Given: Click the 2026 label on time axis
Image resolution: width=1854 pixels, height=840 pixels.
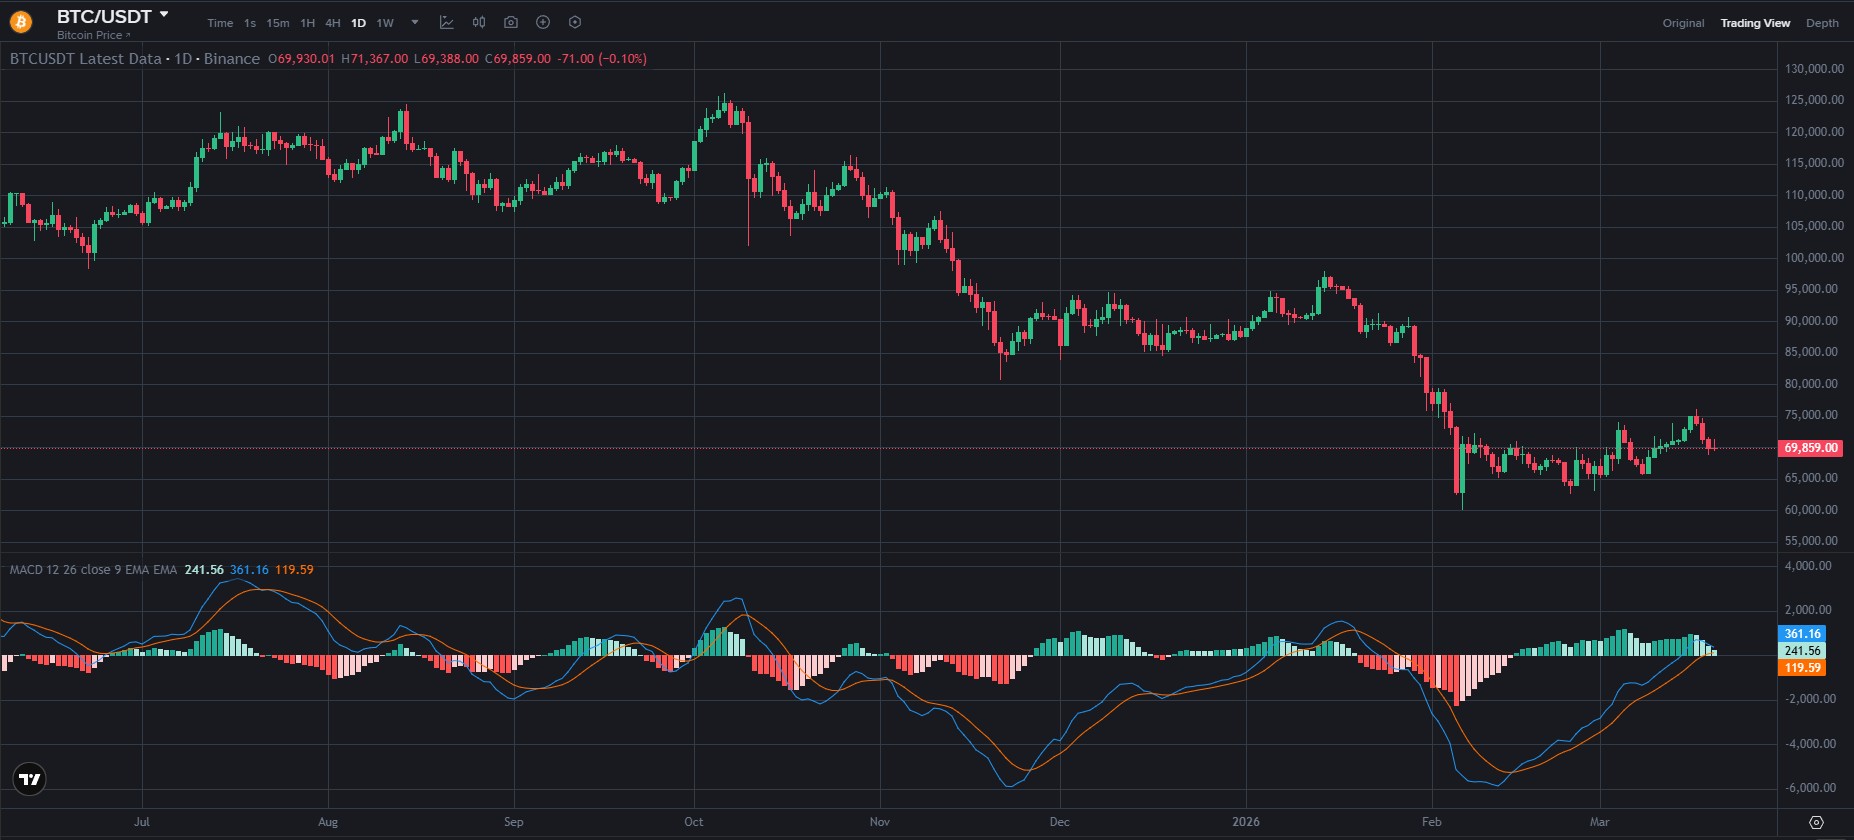Looking at the screenshot, I should pos(1246,822).
